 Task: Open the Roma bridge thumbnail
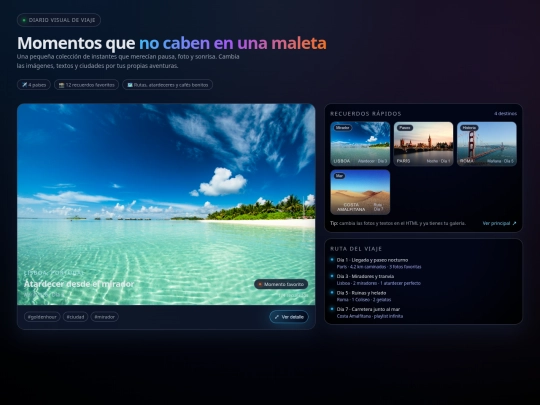click(x=487, y=144)
